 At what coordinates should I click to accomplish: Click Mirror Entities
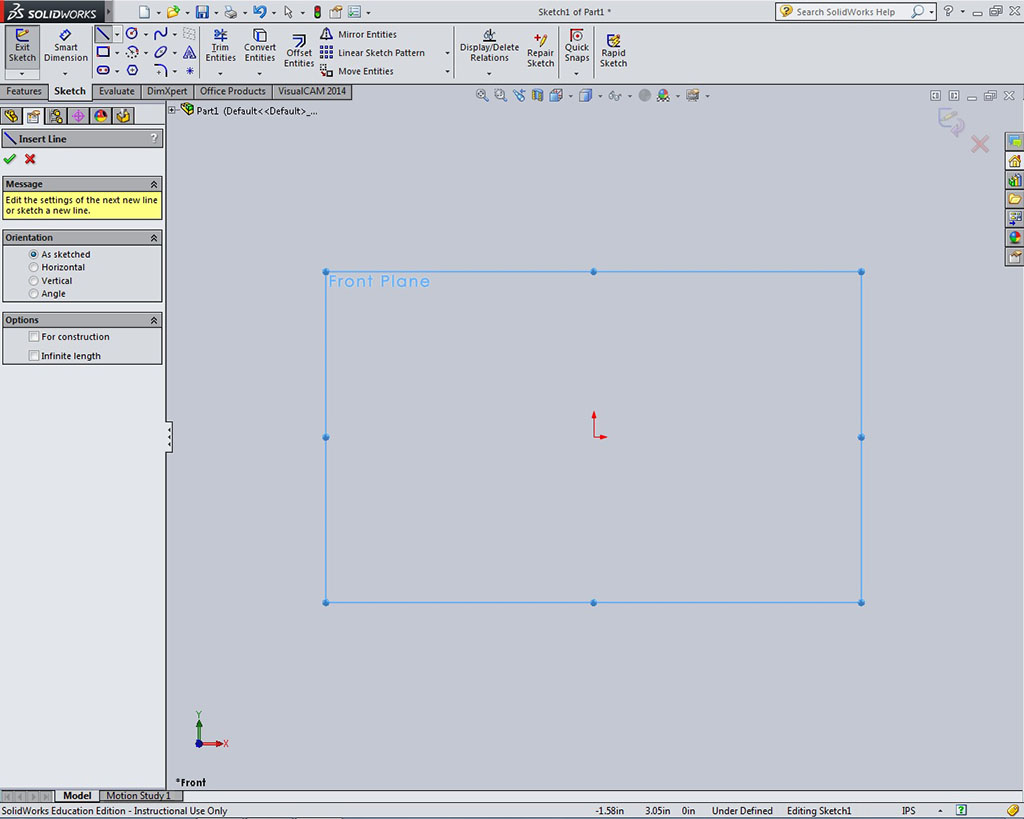(x=366, y=34)
